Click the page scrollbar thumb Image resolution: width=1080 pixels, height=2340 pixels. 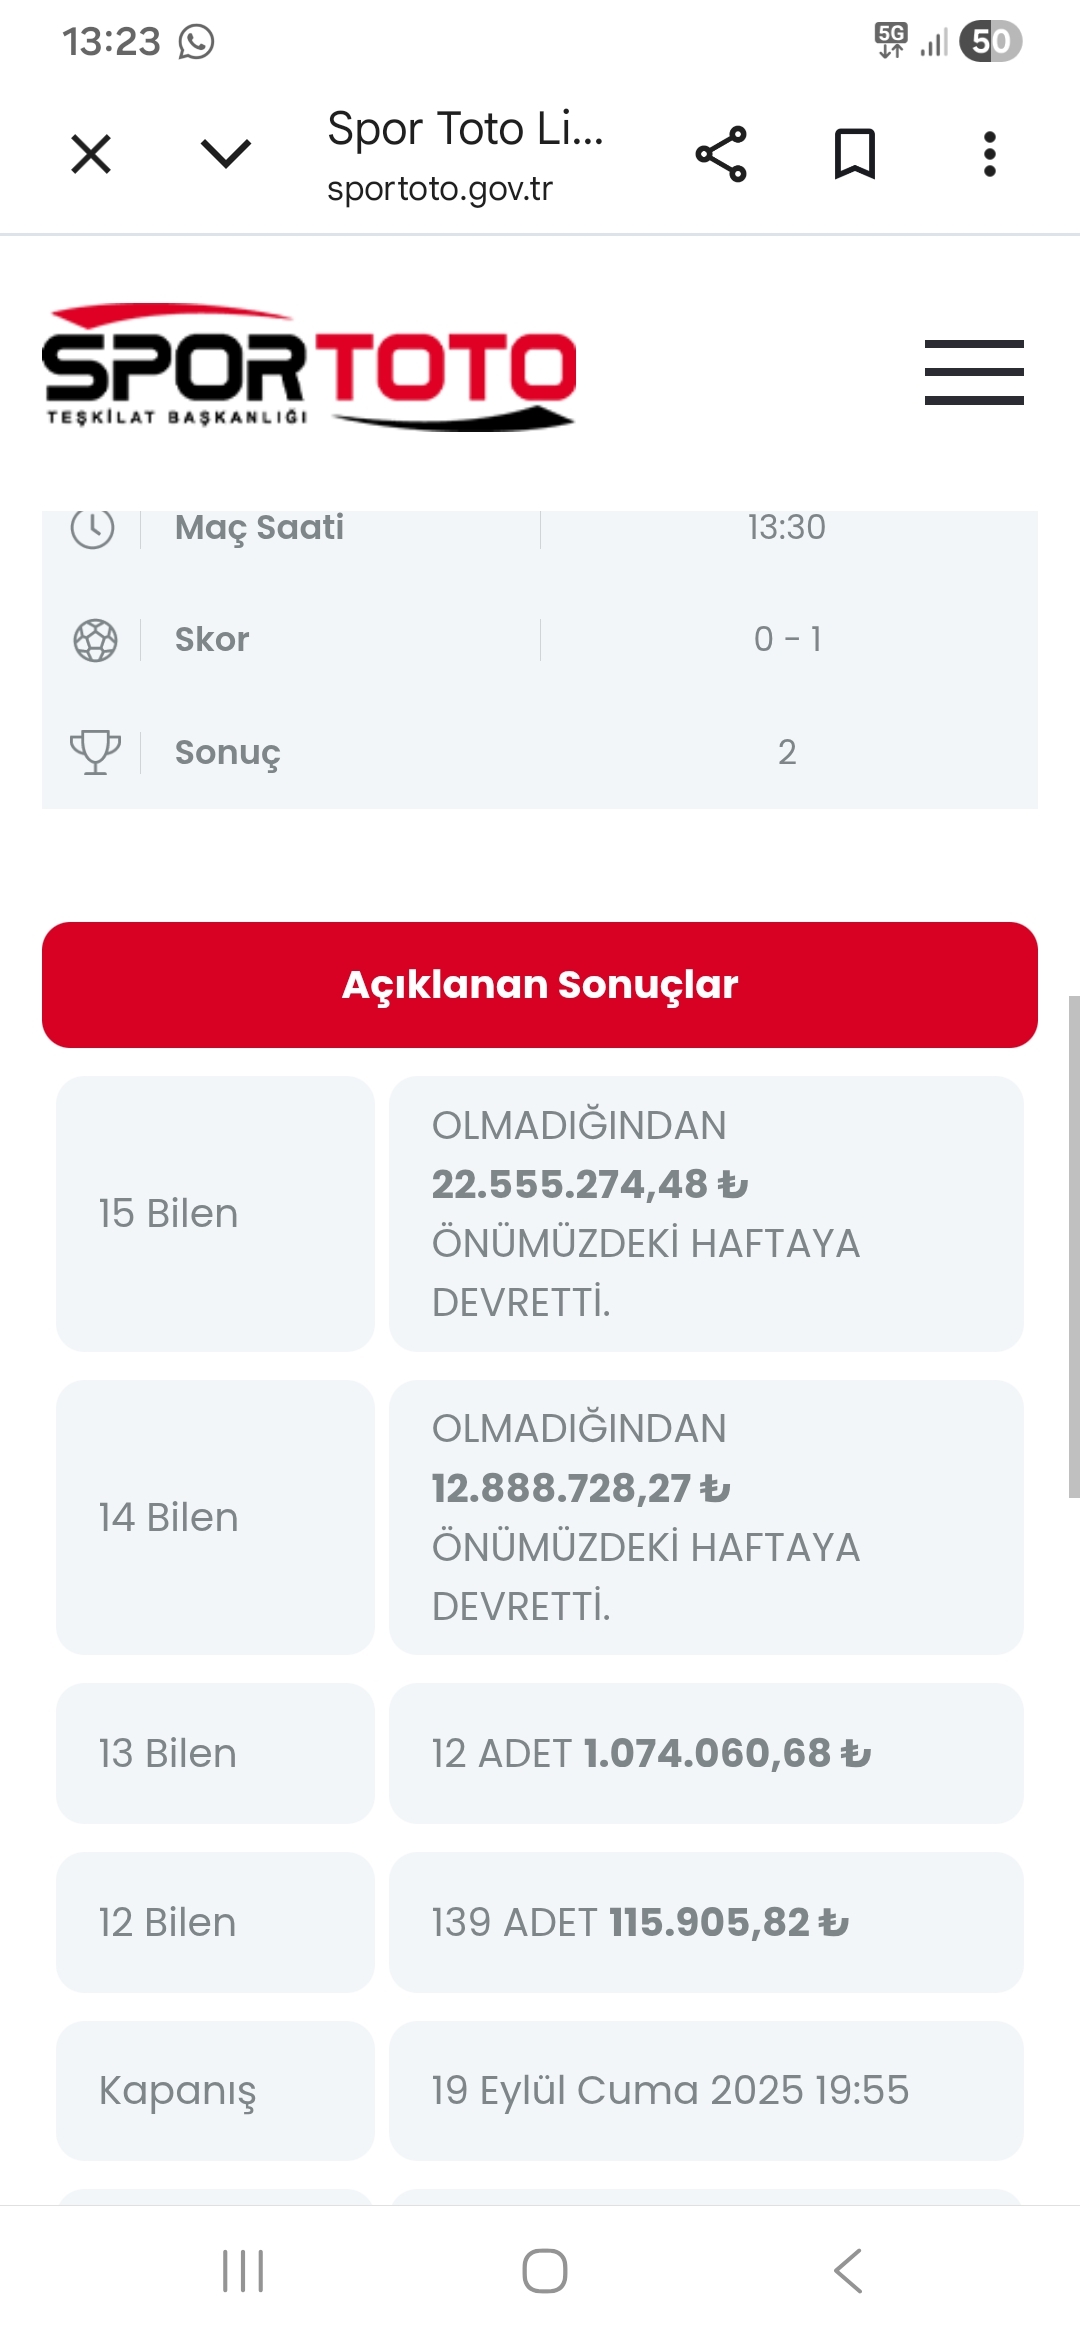pyautogui.click(x=1073, y=1246)
